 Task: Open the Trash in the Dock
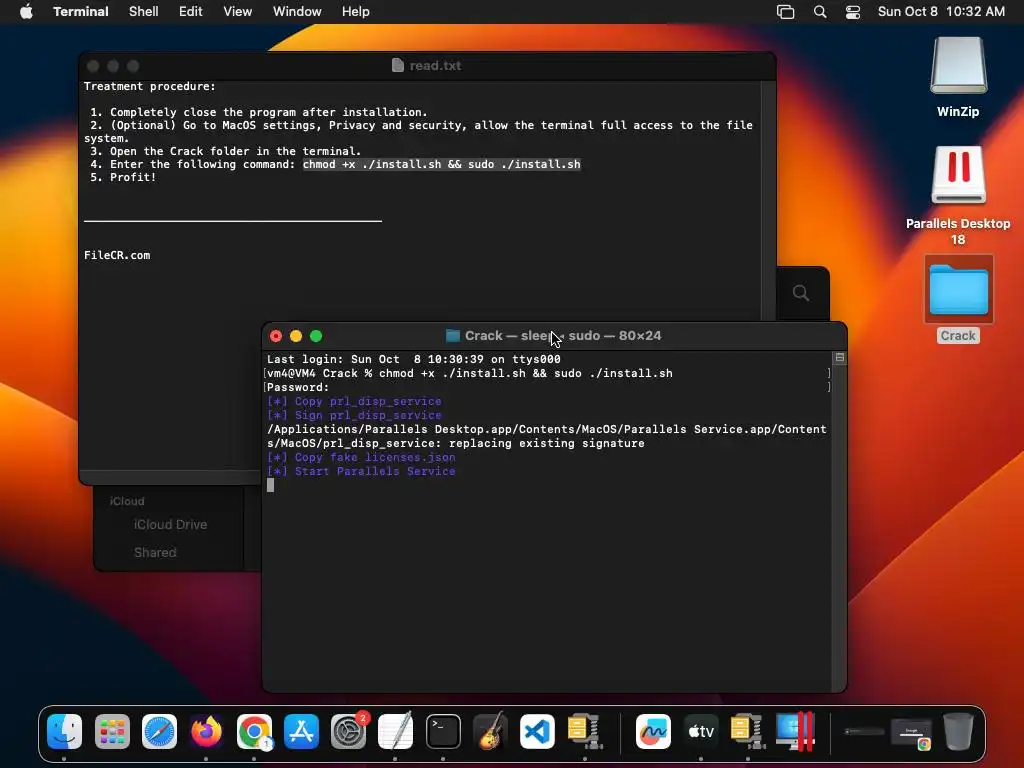coord(958,731)
